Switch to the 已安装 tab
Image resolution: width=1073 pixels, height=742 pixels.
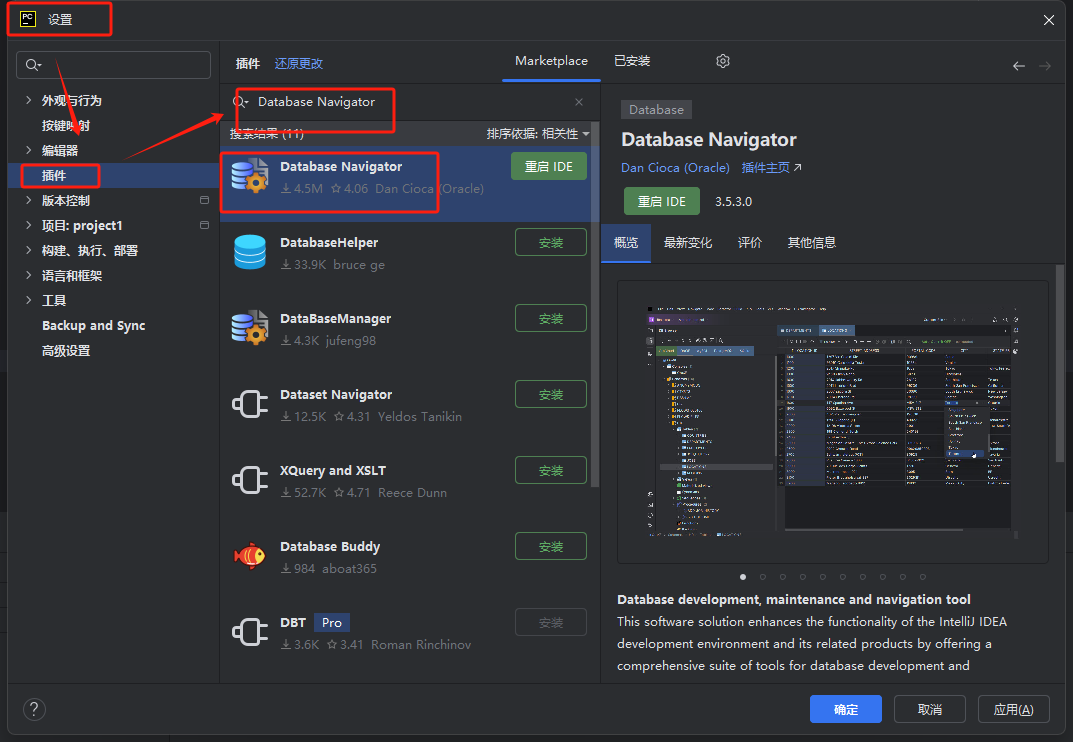(x=632, y=61)
